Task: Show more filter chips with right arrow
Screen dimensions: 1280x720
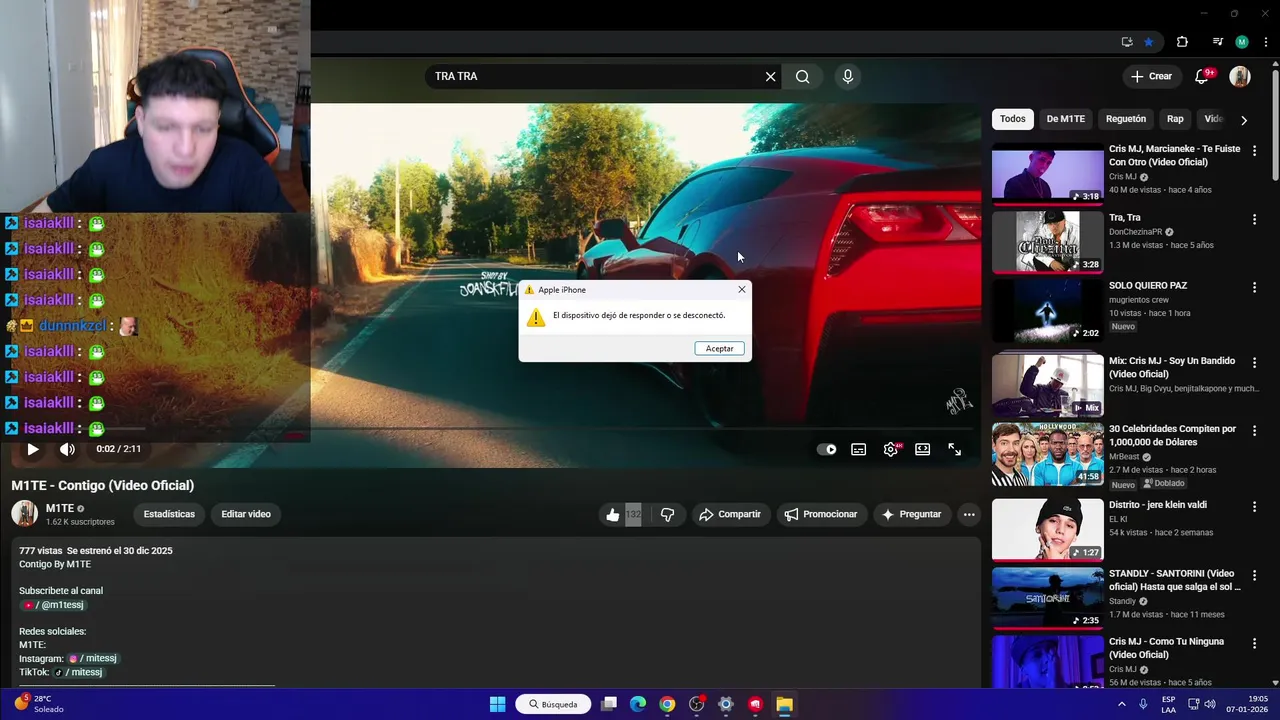Action: click(x=1244, y=120)
